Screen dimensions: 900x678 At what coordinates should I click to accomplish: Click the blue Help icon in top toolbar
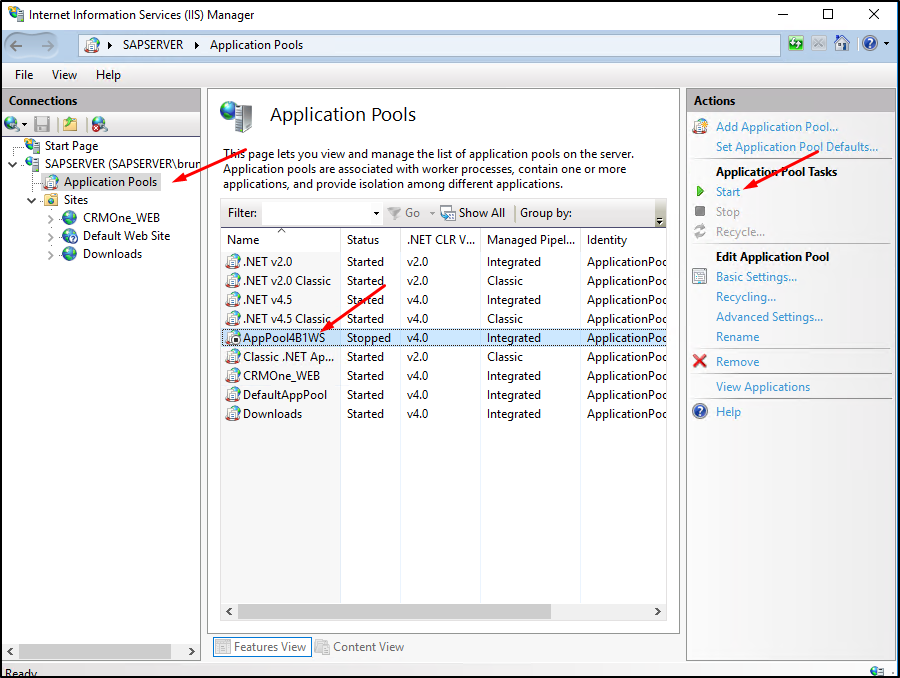click(x=869, y=44)
